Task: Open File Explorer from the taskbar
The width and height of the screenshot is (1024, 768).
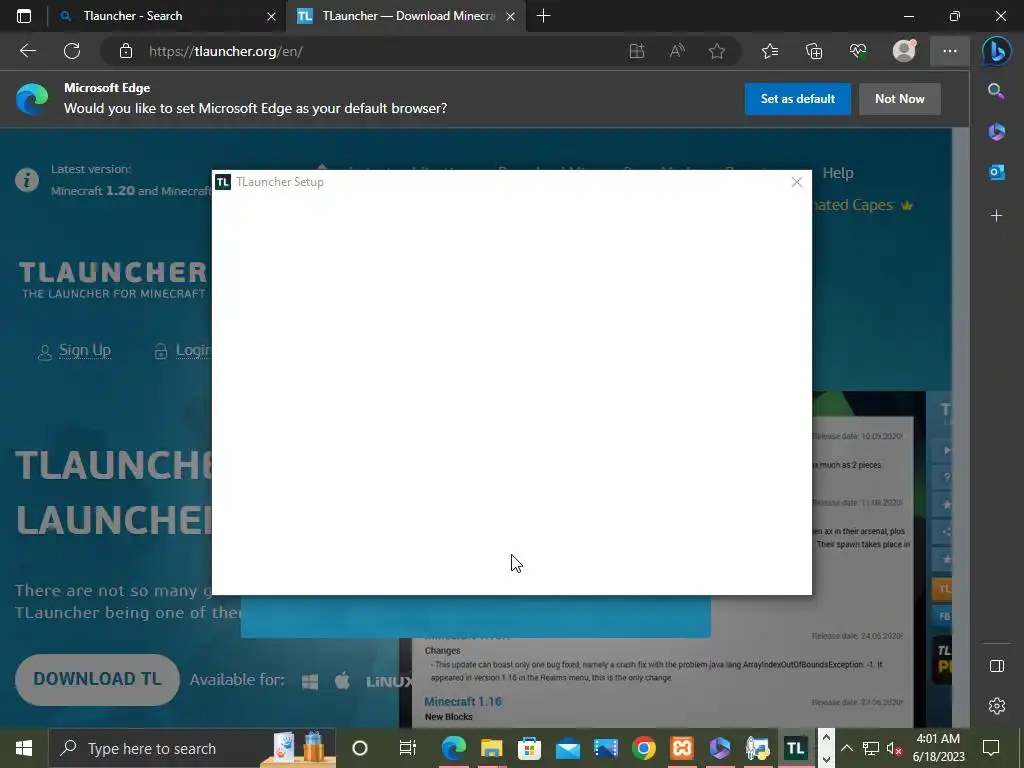Action: point(492,748)
